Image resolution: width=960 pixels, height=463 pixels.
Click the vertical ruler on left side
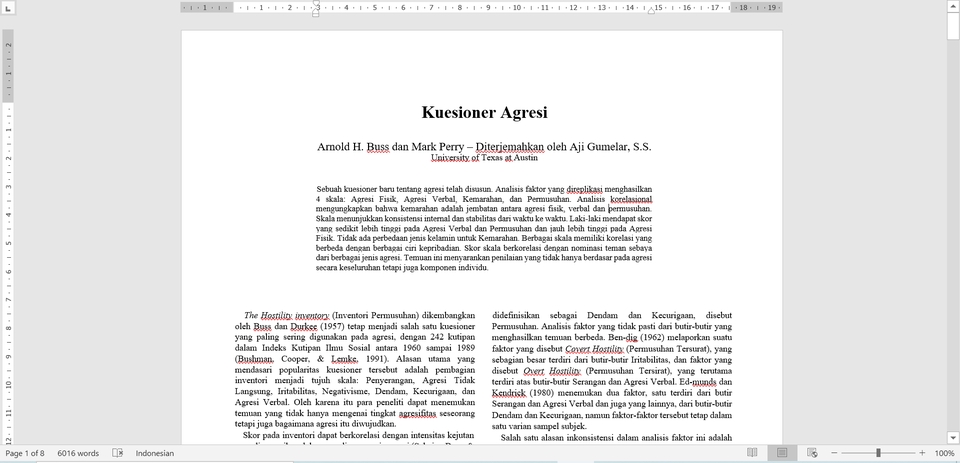(x=8, y=239)
